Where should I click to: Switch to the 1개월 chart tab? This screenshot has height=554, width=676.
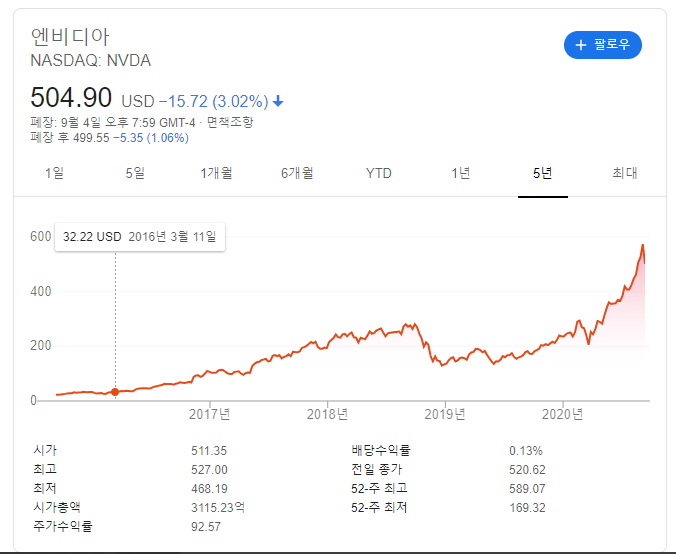[x=216, y=173]
